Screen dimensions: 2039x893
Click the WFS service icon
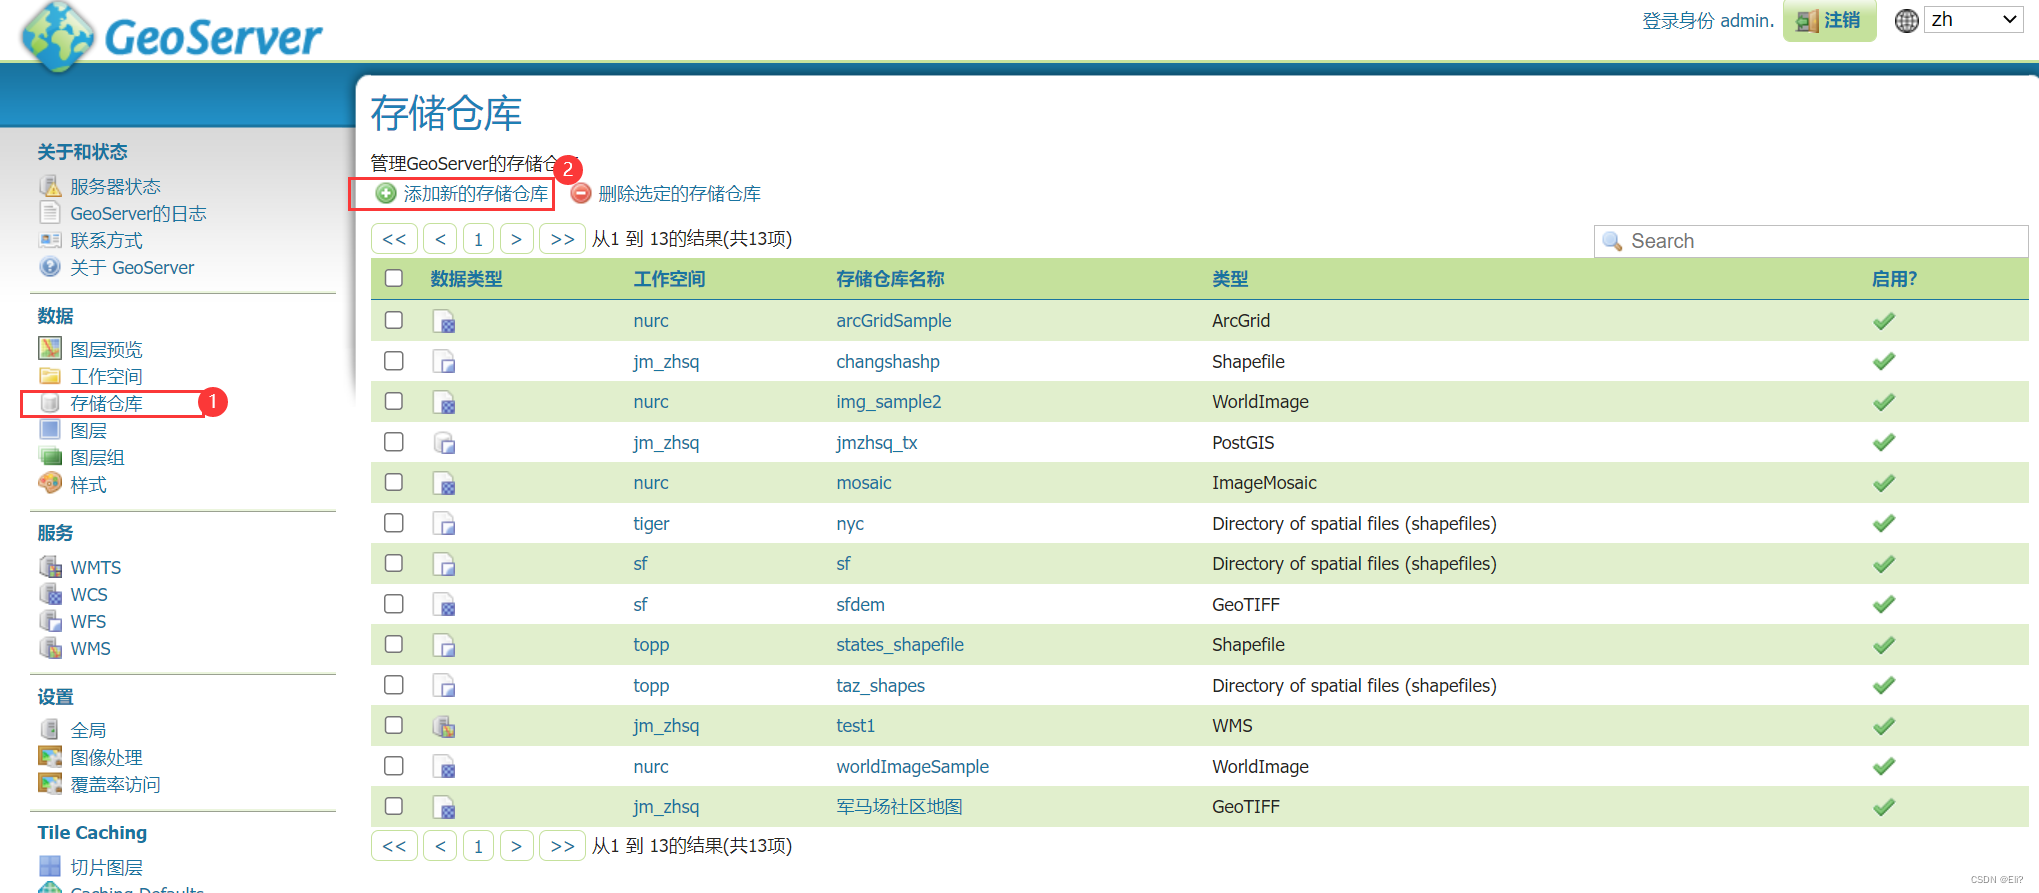[50, 621]
